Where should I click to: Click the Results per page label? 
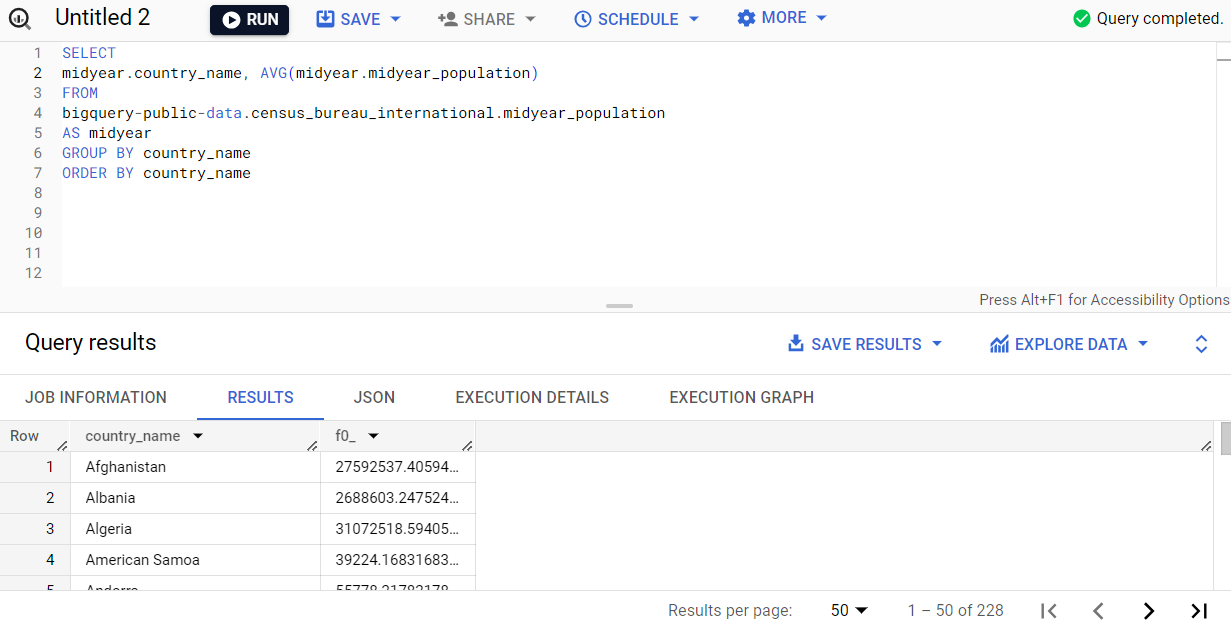[x=730, y=610]
